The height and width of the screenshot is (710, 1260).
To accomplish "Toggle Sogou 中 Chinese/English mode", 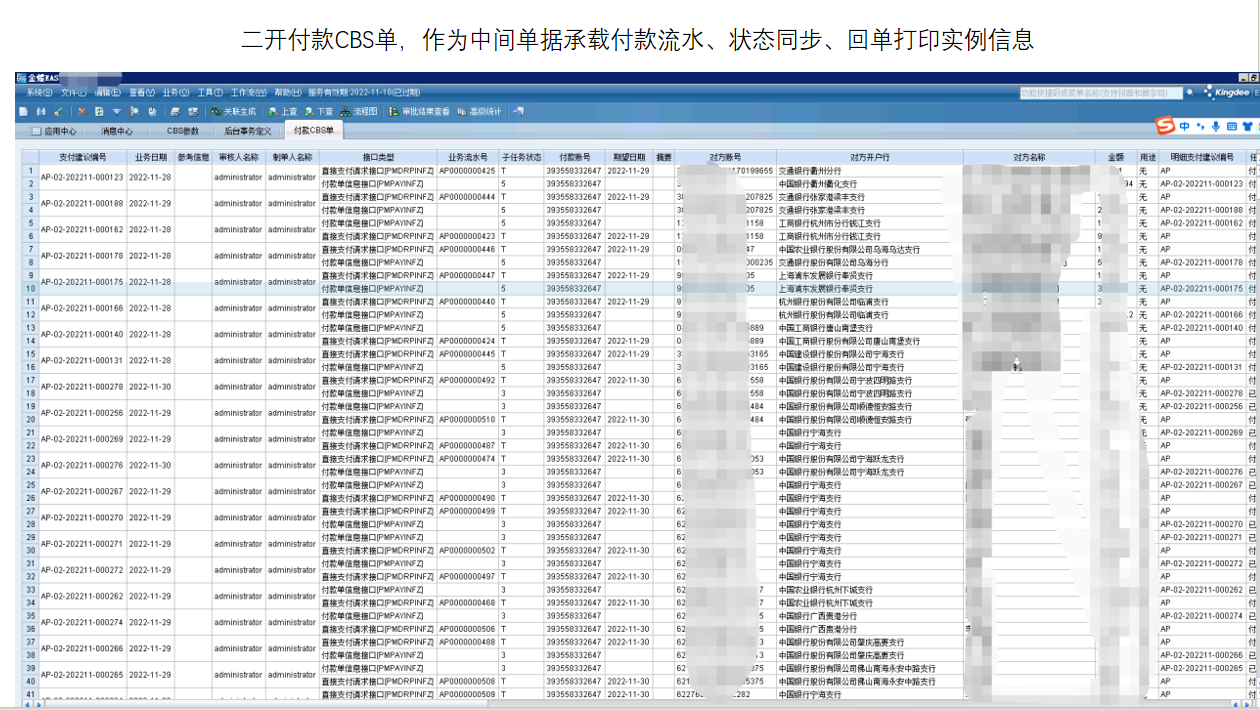I will coord(1184,126).
